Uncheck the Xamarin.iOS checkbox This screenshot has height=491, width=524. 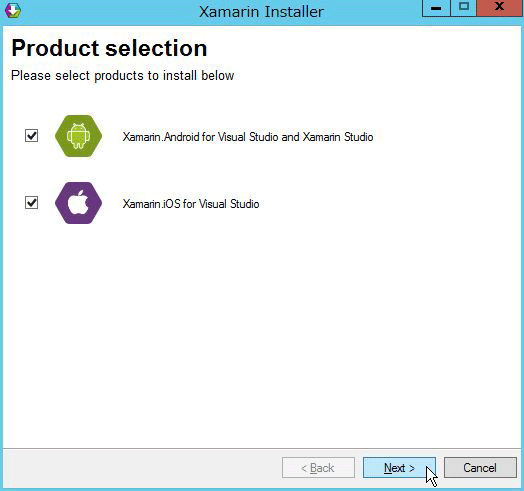(31, 203)
